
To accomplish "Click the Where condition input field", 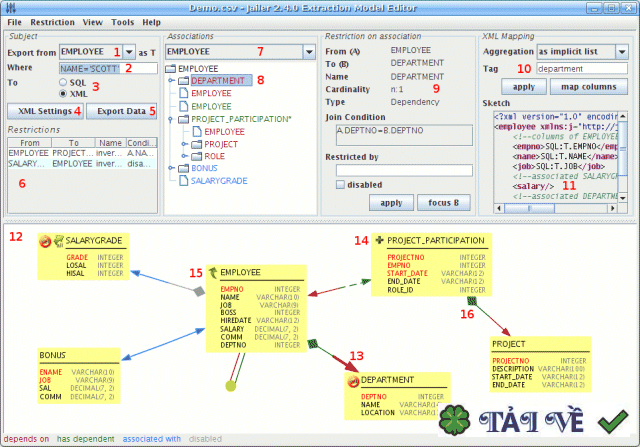I will click(x=108, y=68).
